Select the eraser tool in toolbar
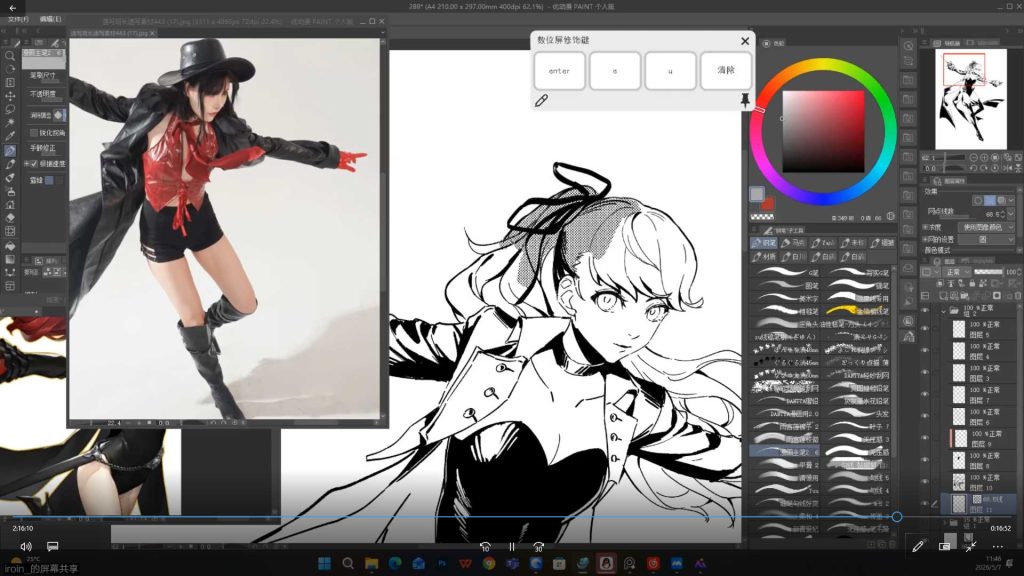Screen dimensions: 1024x576 [10, 217]
